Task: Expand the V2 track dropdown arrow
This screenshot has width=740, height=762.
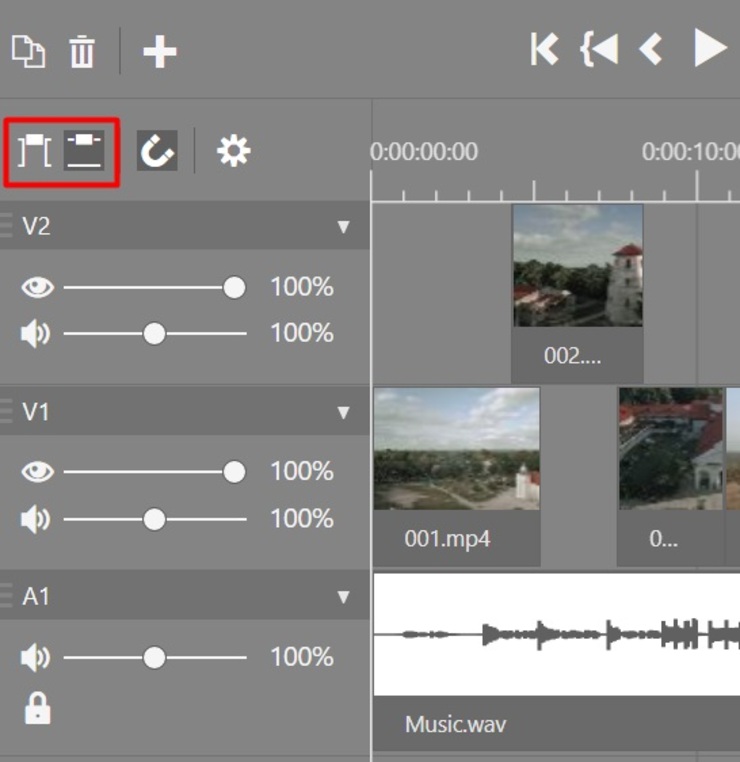Action: point(344,227)
